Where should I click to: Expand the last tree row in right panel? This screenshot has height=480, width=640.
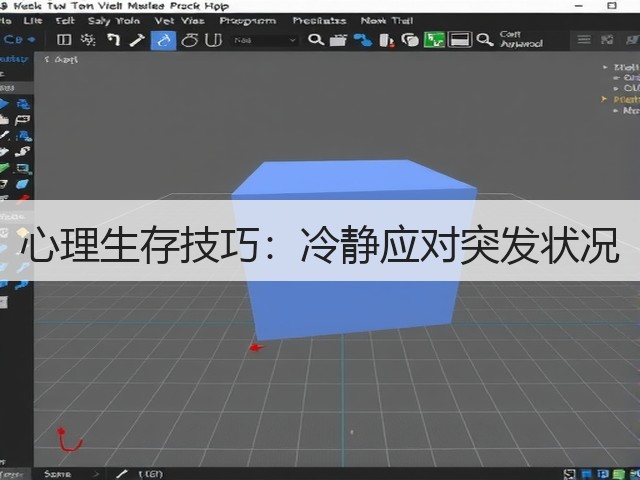(616, 110)
